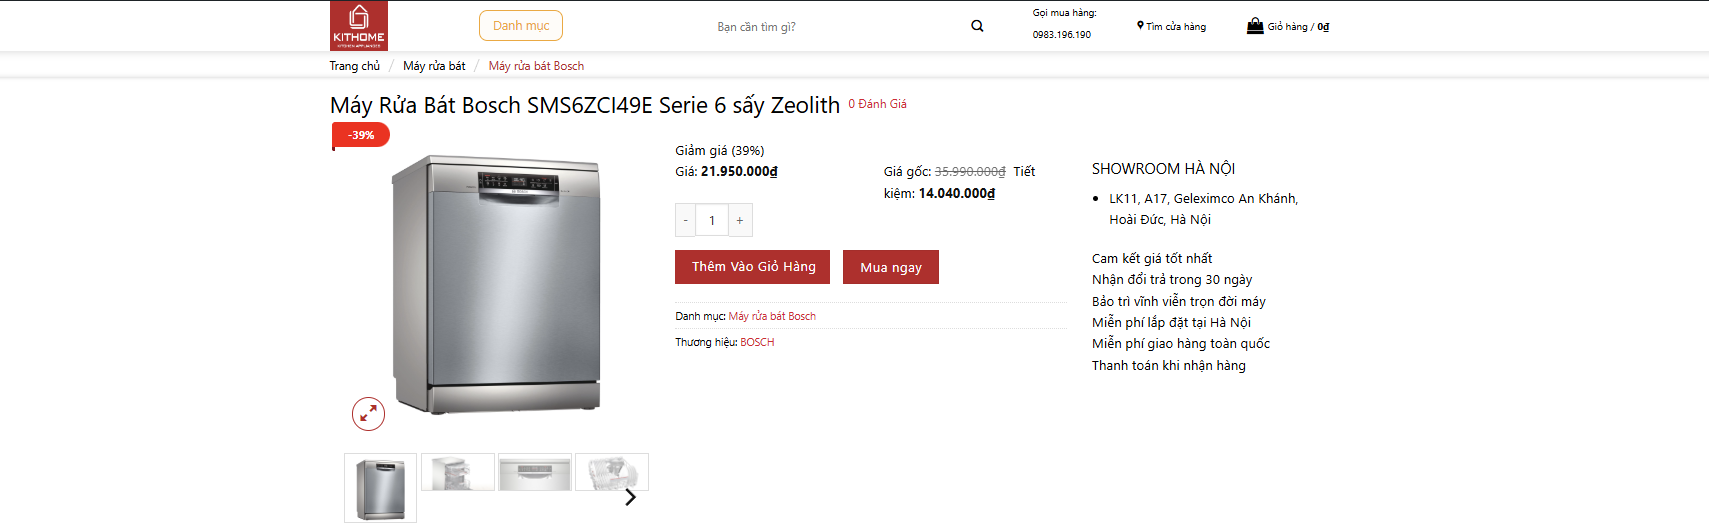Click the store locator pin icon
This screenshot has width=1709, height=529.
[1140, 26]
